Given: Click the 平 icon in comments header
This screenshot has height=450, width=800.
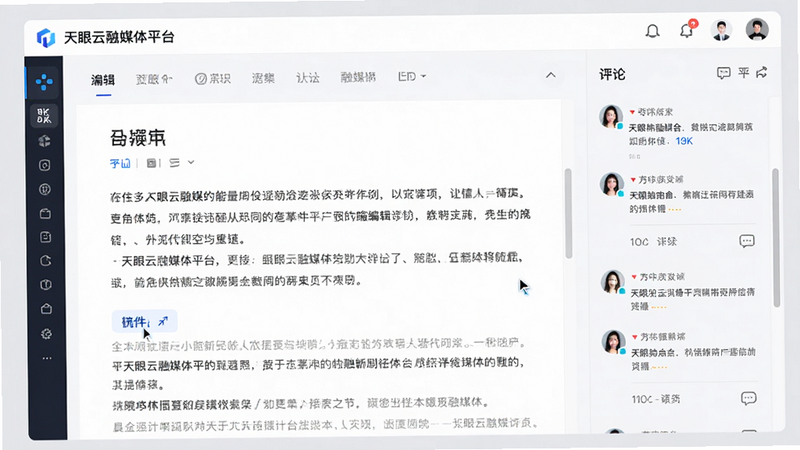Looking at the screenshot, I should (x=744, y=72).
